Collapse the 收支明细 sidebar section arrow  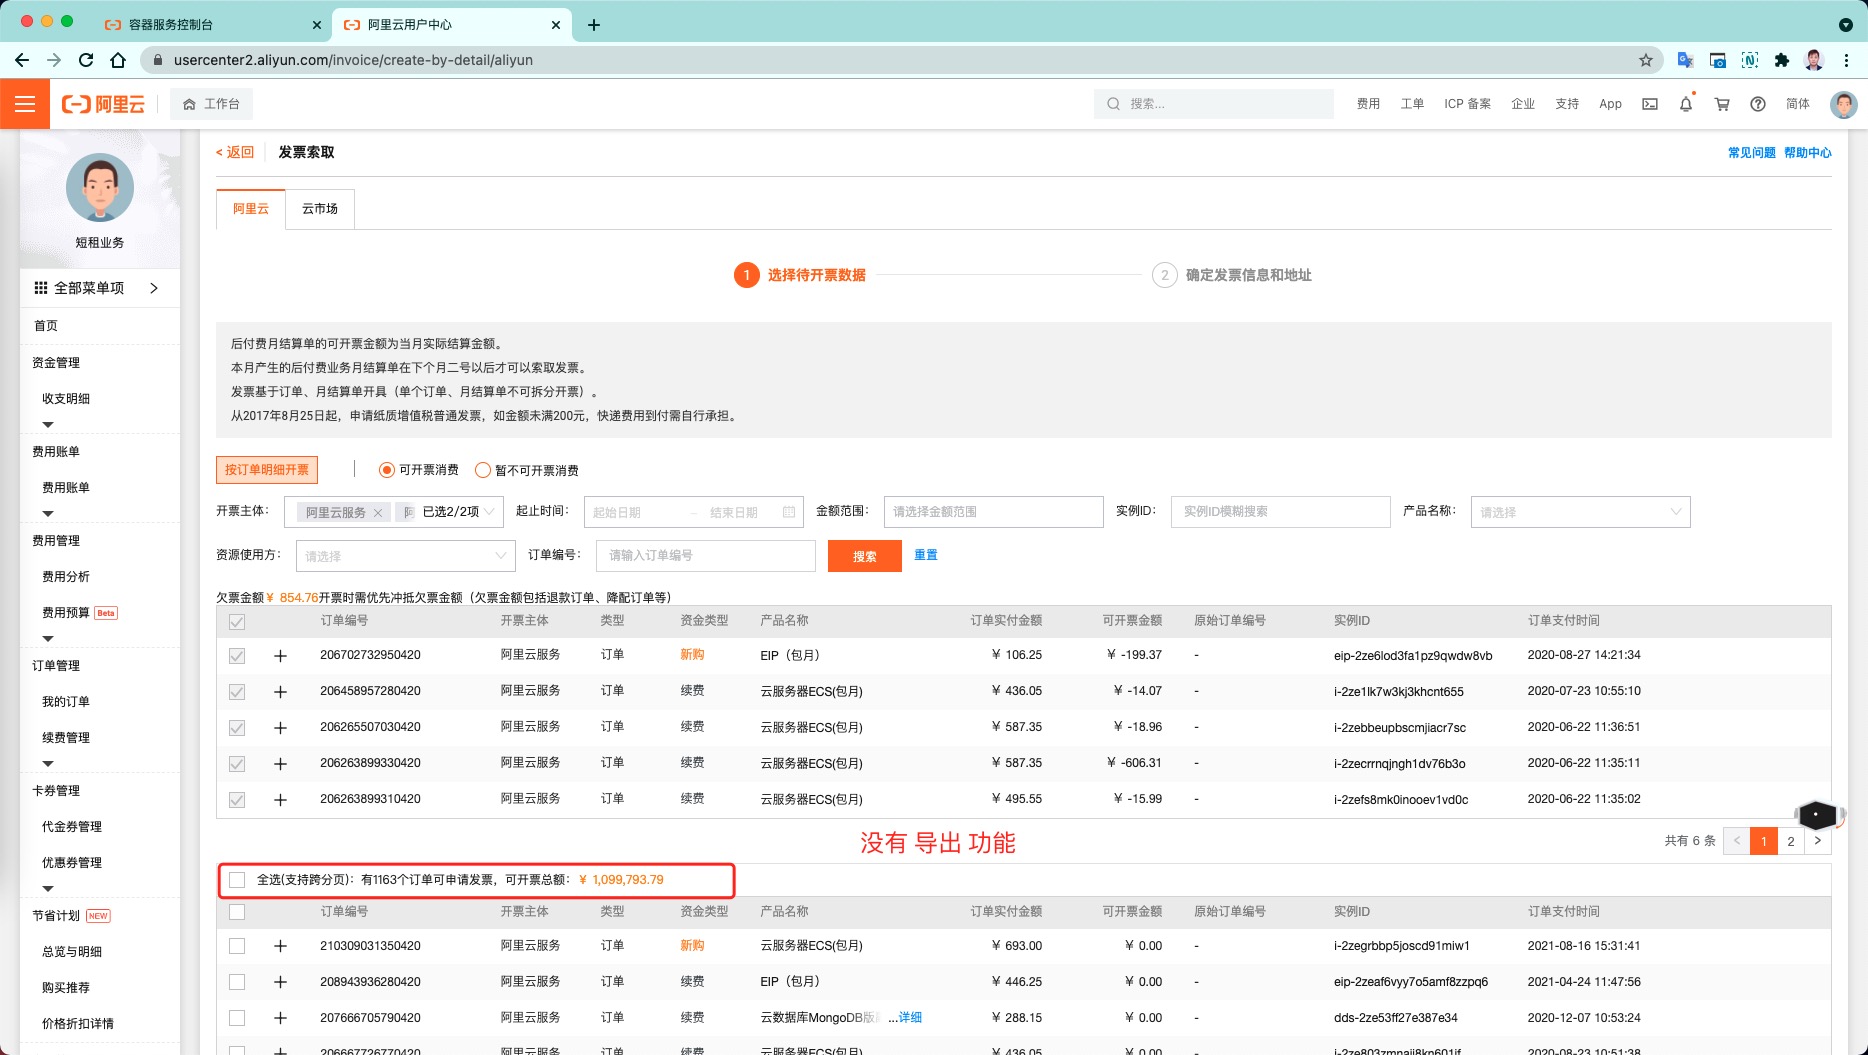tap(48, 425)
